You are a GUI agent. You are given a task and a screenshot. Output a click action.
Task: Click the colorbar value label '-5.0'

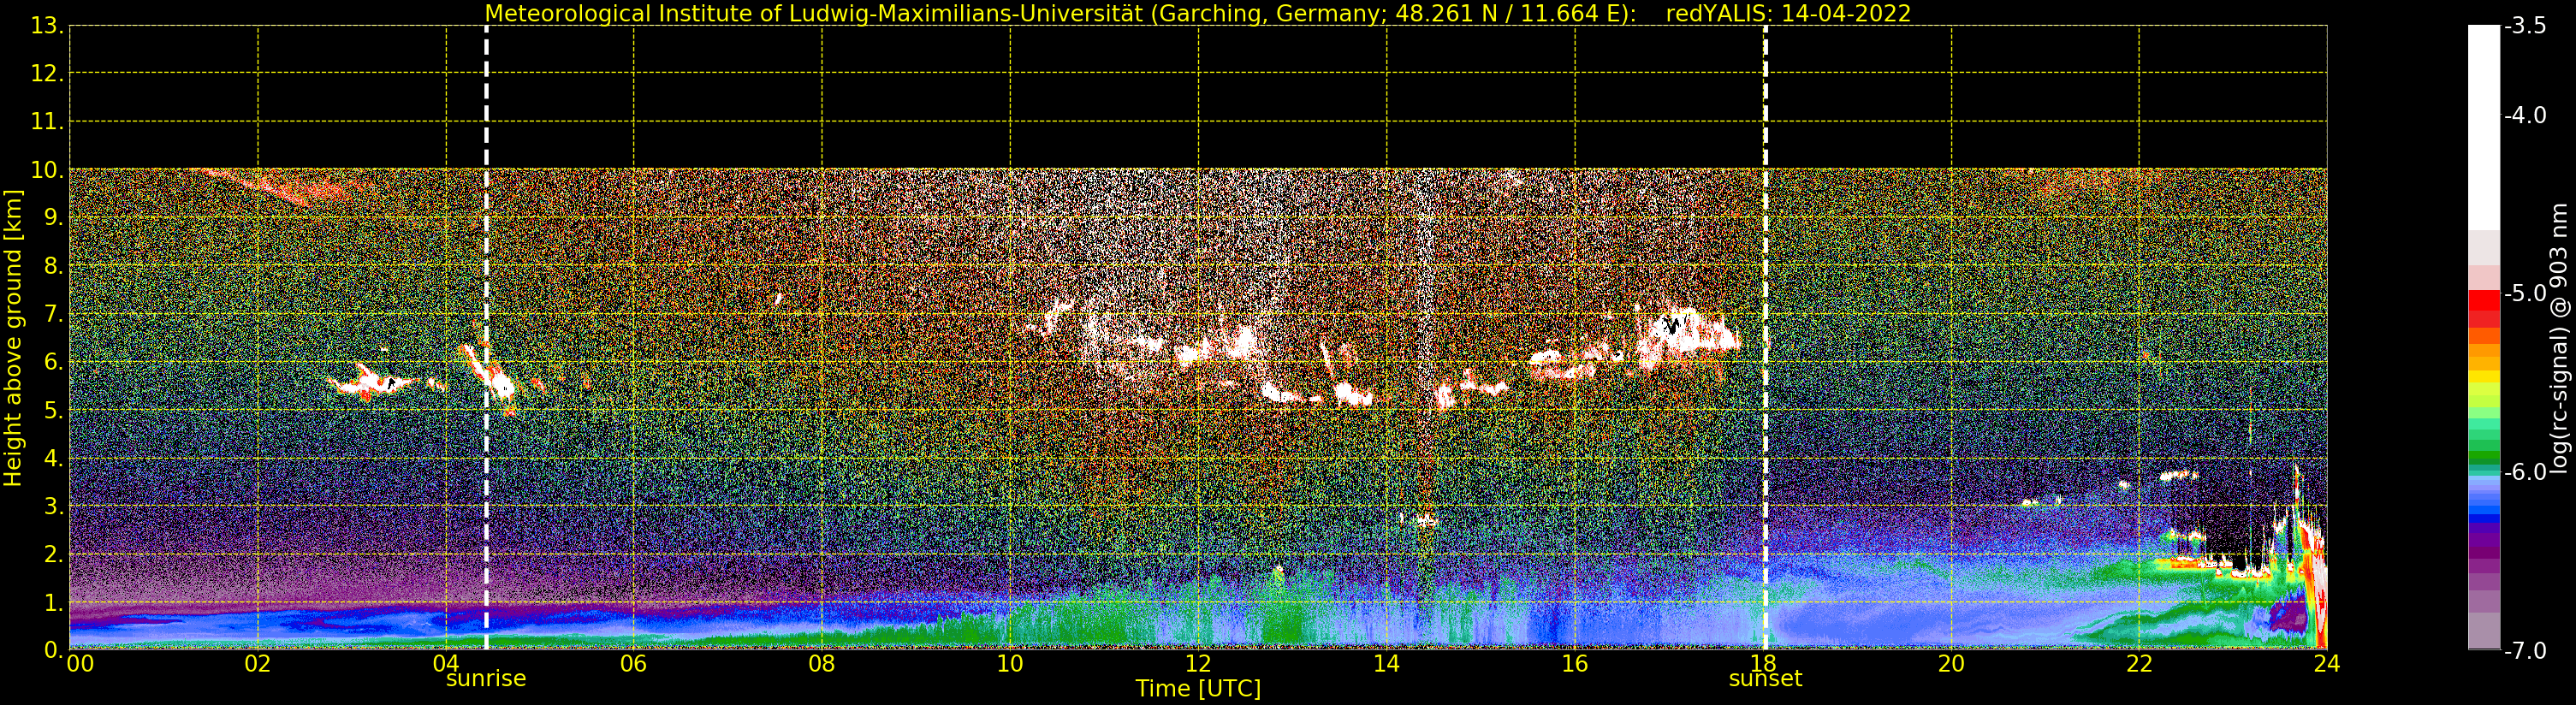pos(2525,293)
